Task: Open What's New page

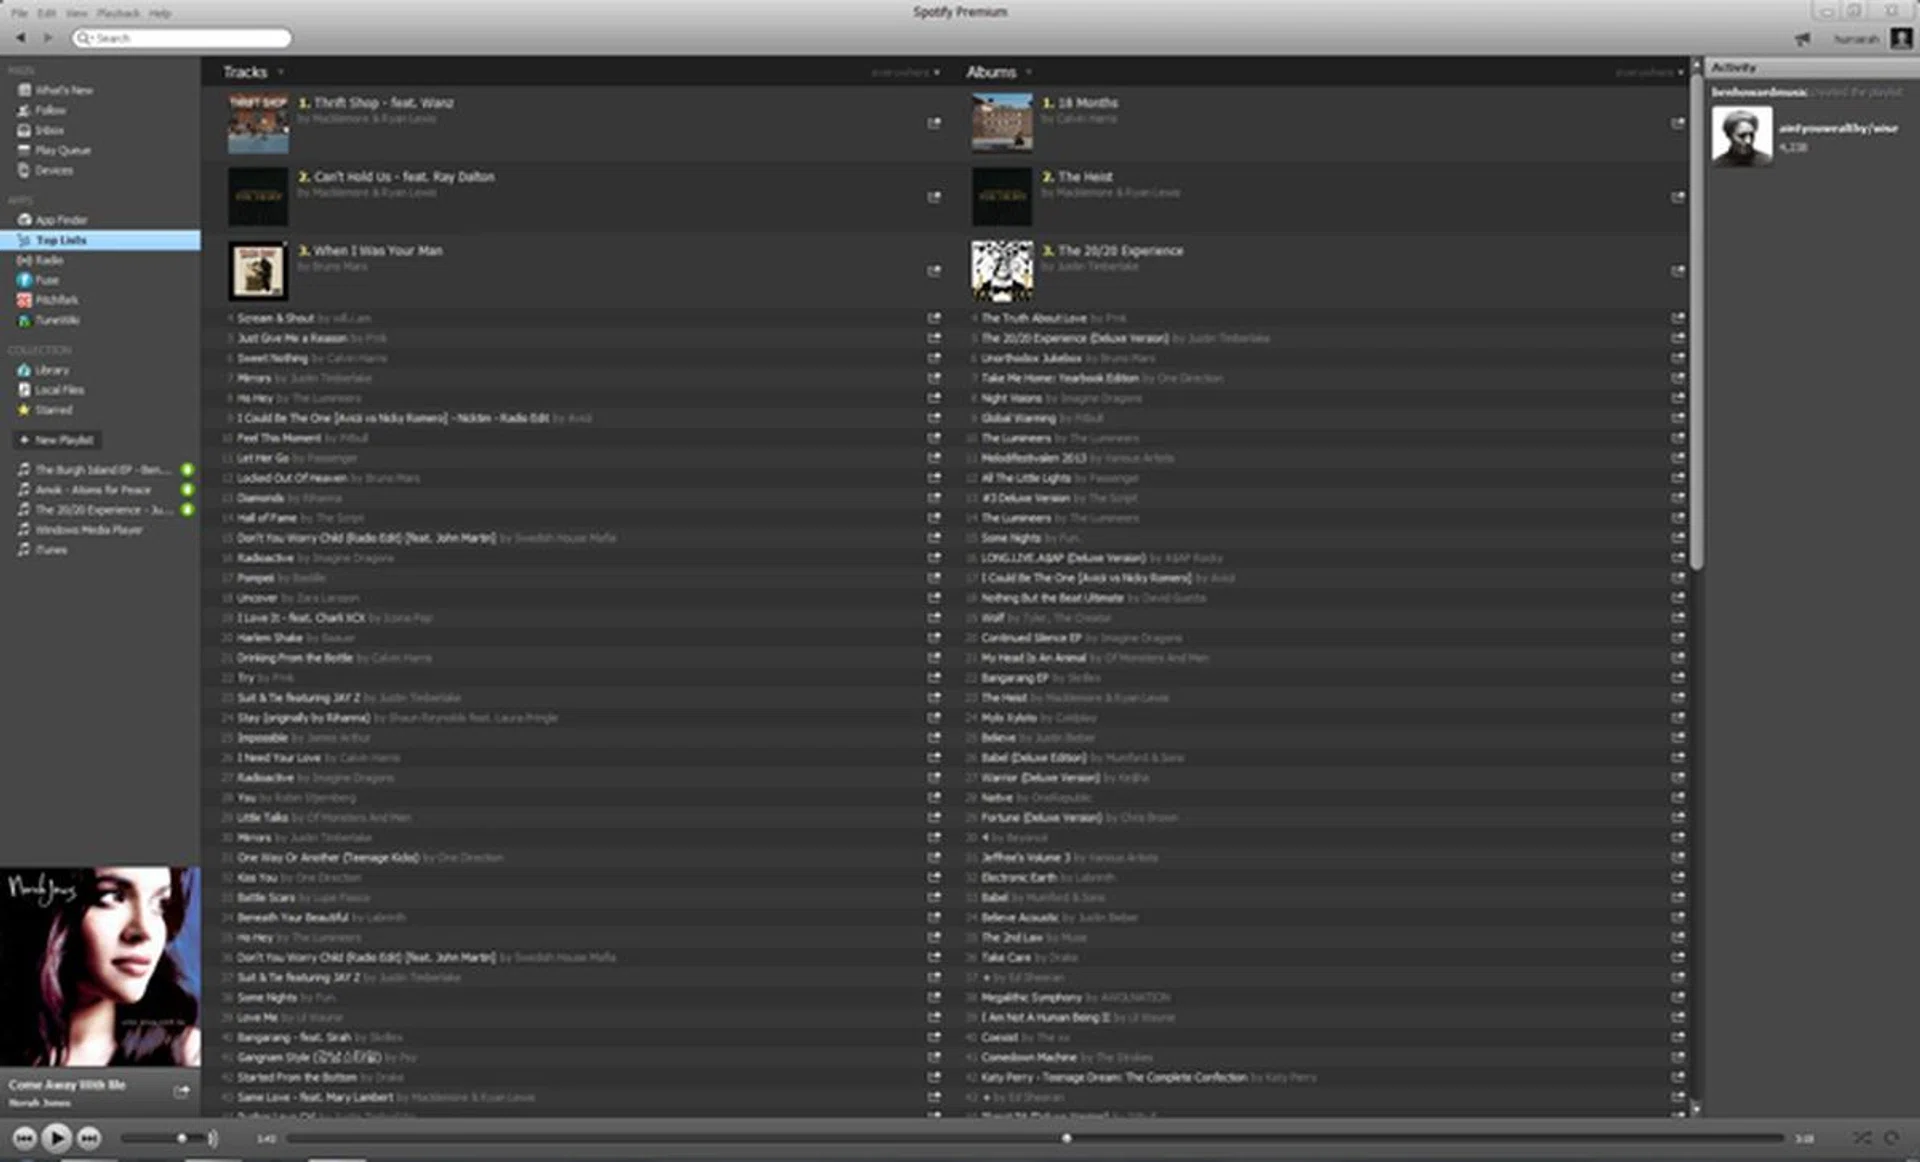Action: [x=63, y=90]
